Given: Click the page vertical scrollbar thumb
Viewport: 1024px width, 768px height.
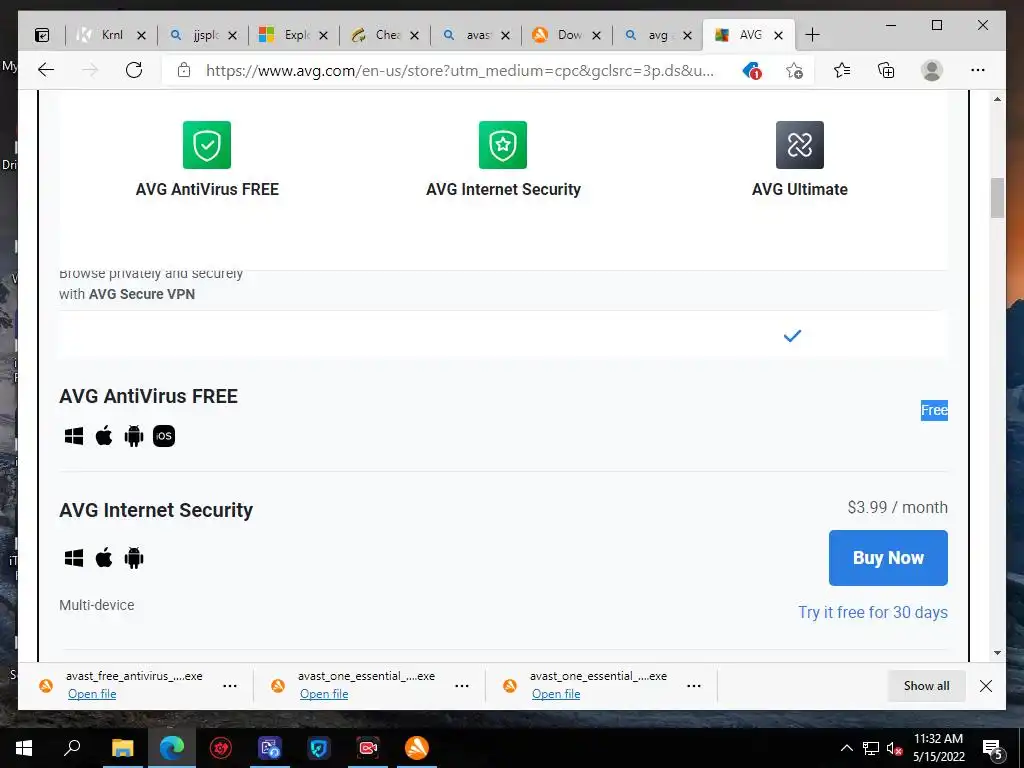Looking at the screenshot, I should point(997,198).
